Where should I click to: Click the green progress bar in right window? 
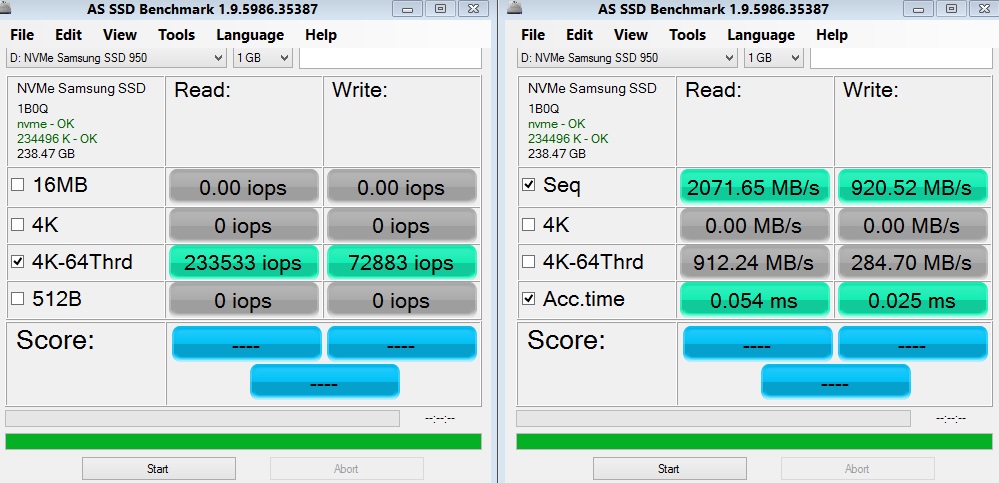[754, 442]
